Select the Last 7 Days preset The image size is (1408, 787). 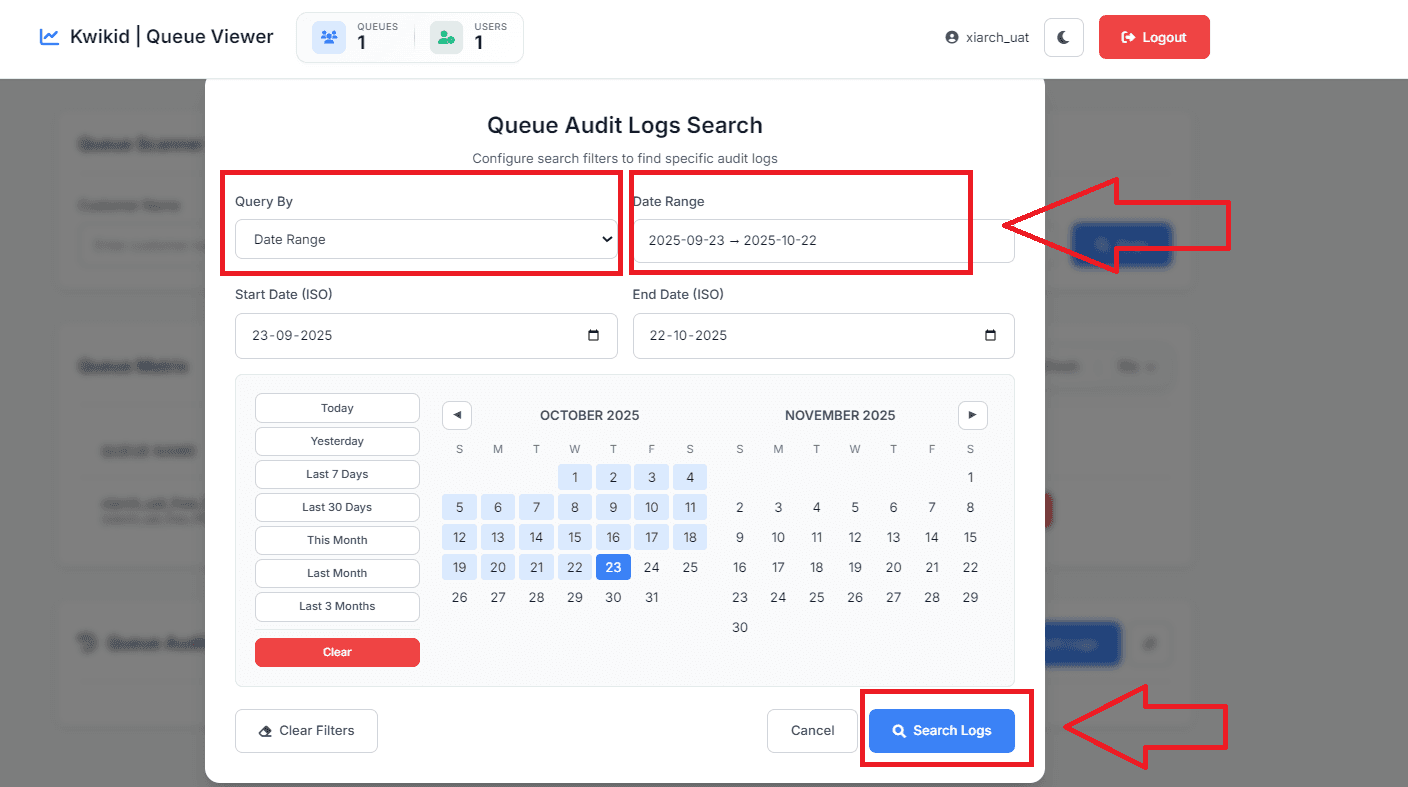[337, 474]
